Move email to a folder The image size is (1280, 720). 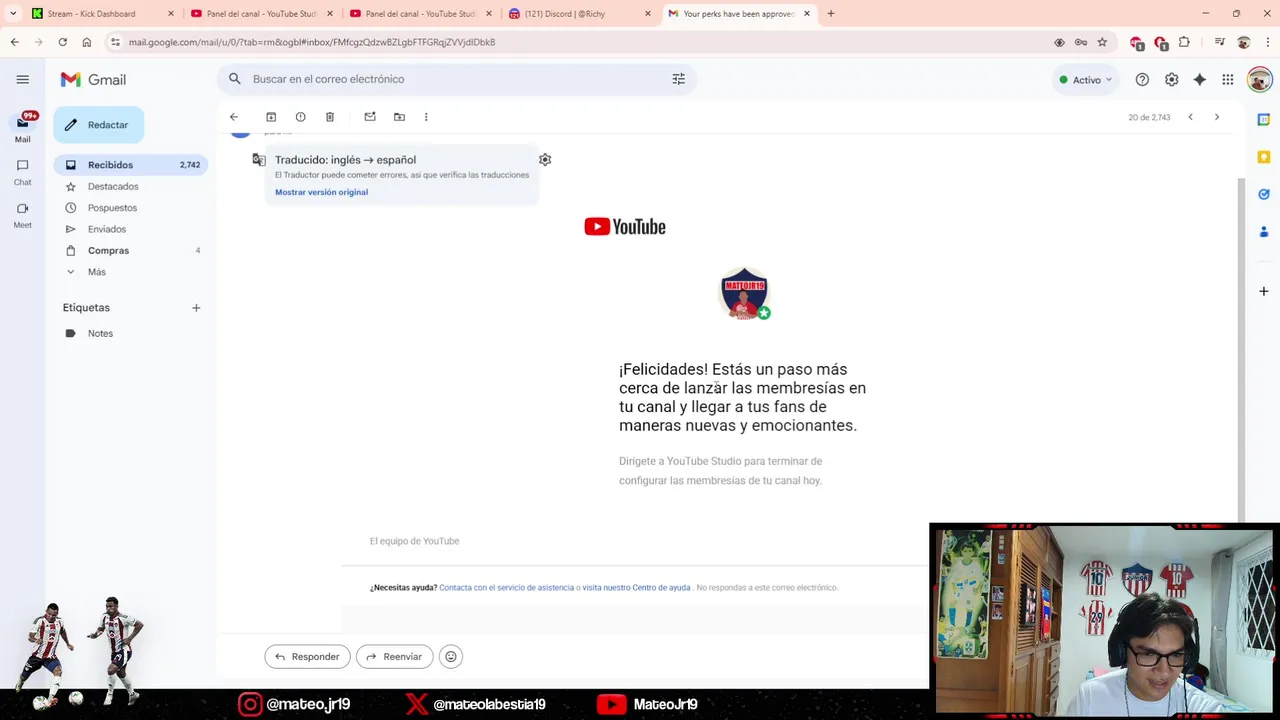point(399,117)
